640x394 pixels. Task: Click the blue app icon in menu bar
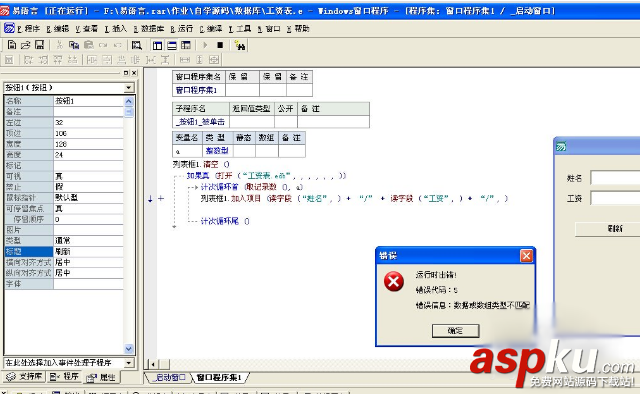9,28
